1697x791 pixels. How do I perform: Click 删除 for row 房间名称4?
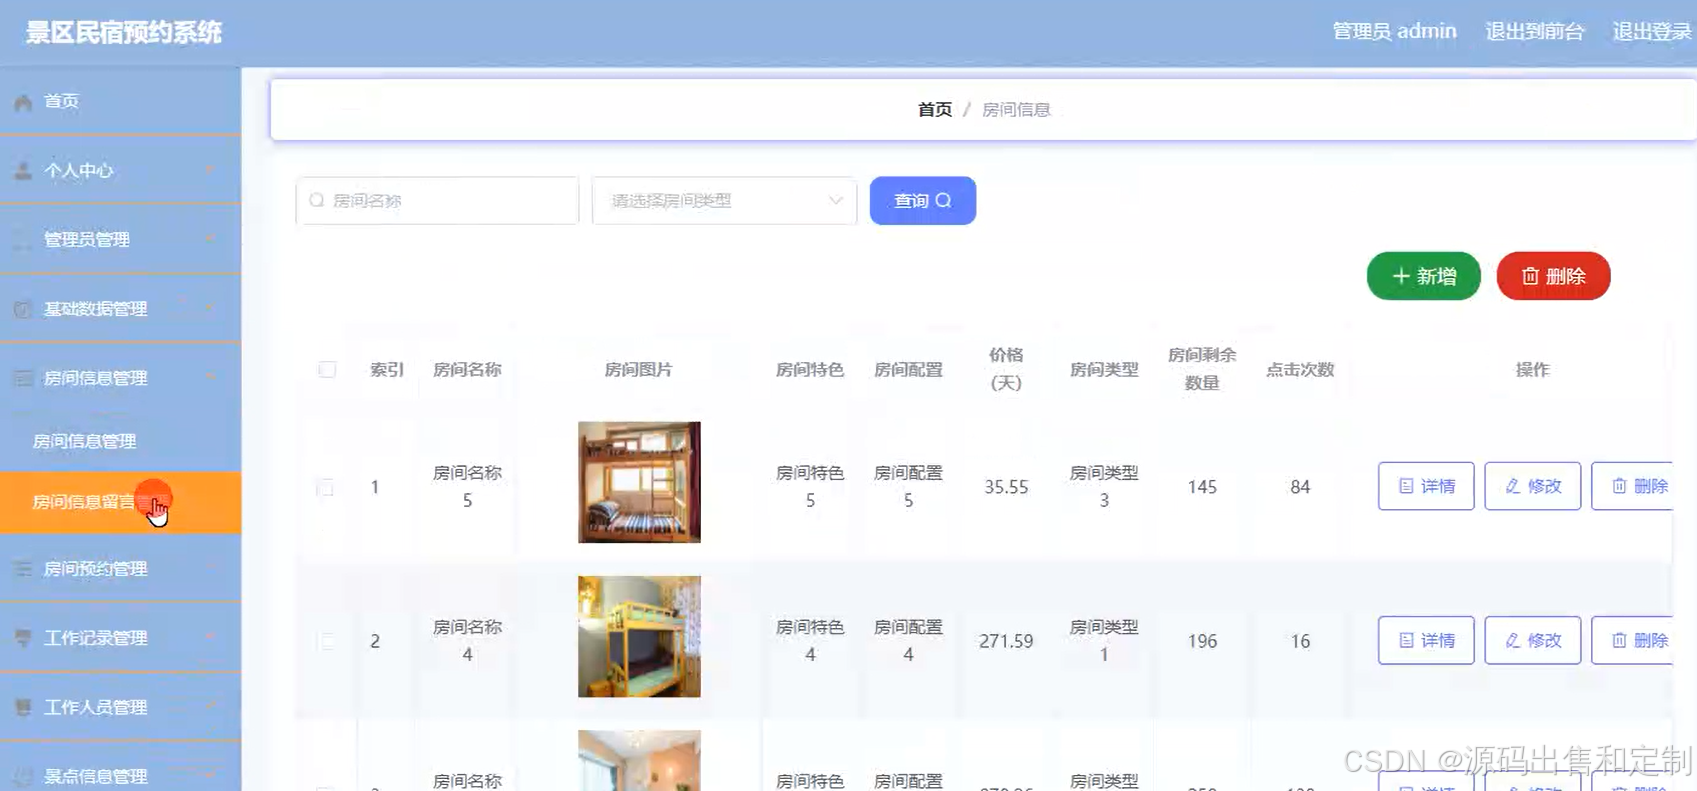pyautogui.click(x=1632, y=640)
